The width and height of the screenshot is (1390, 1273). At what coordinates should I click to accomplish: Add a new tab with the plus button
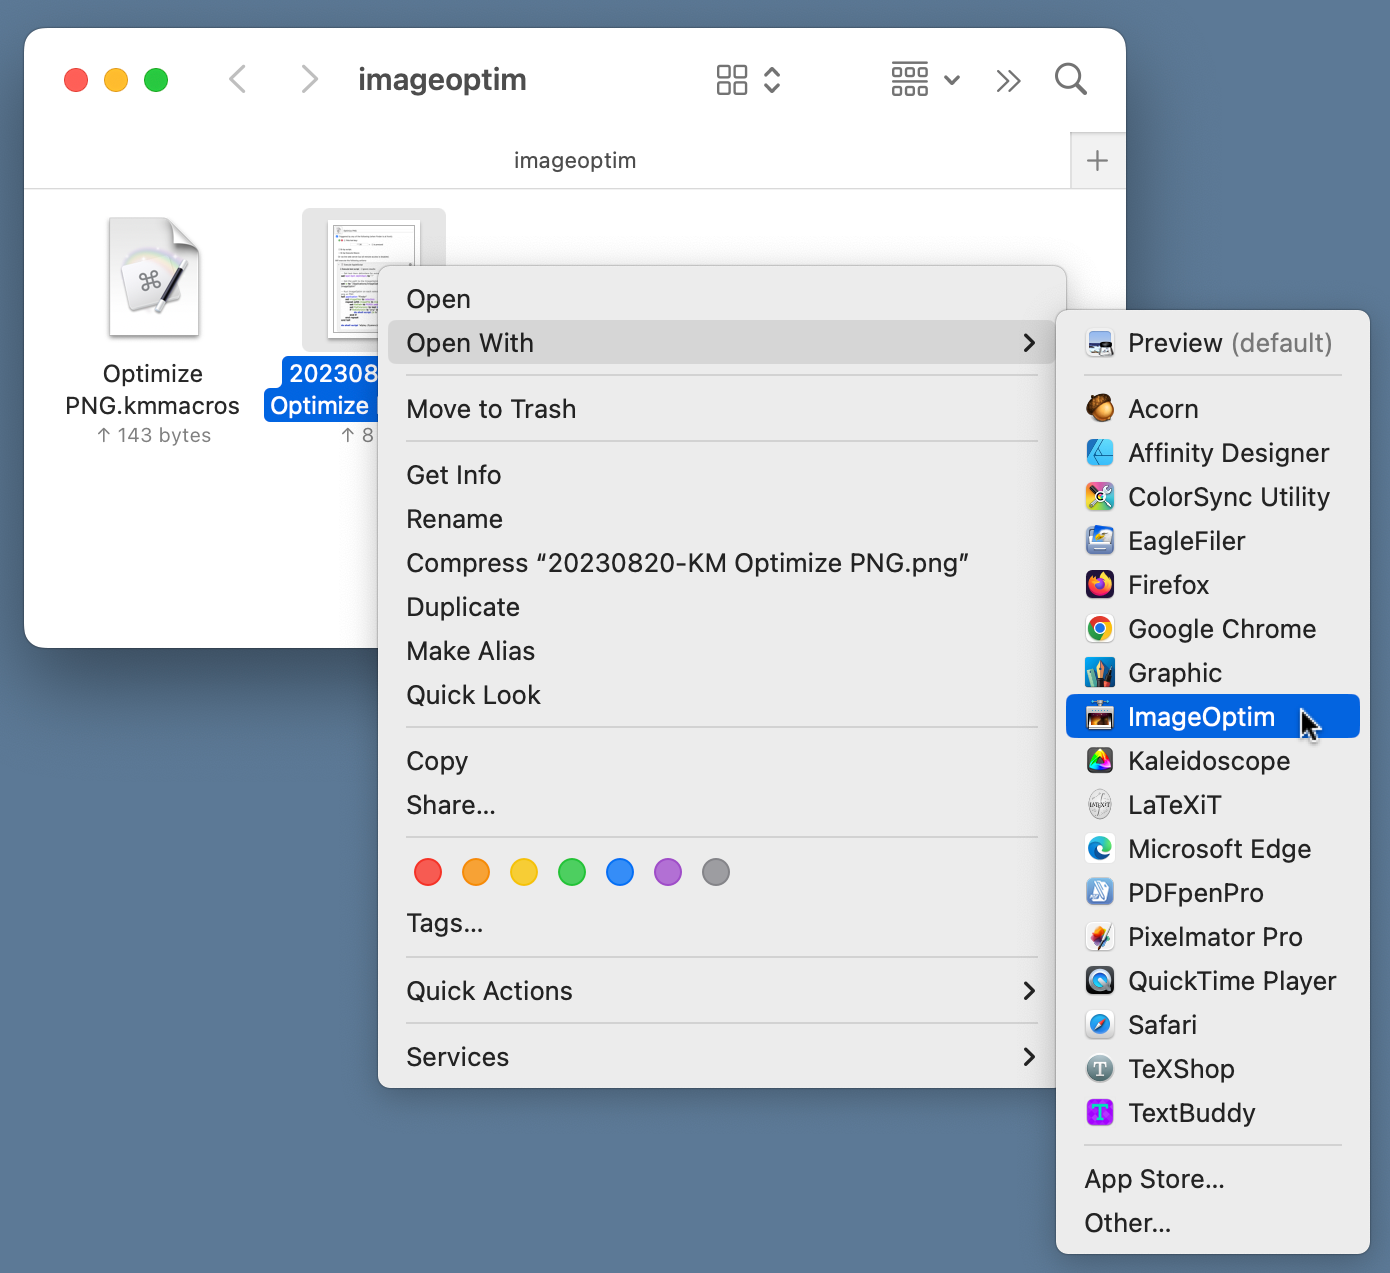pos(1097,160)
